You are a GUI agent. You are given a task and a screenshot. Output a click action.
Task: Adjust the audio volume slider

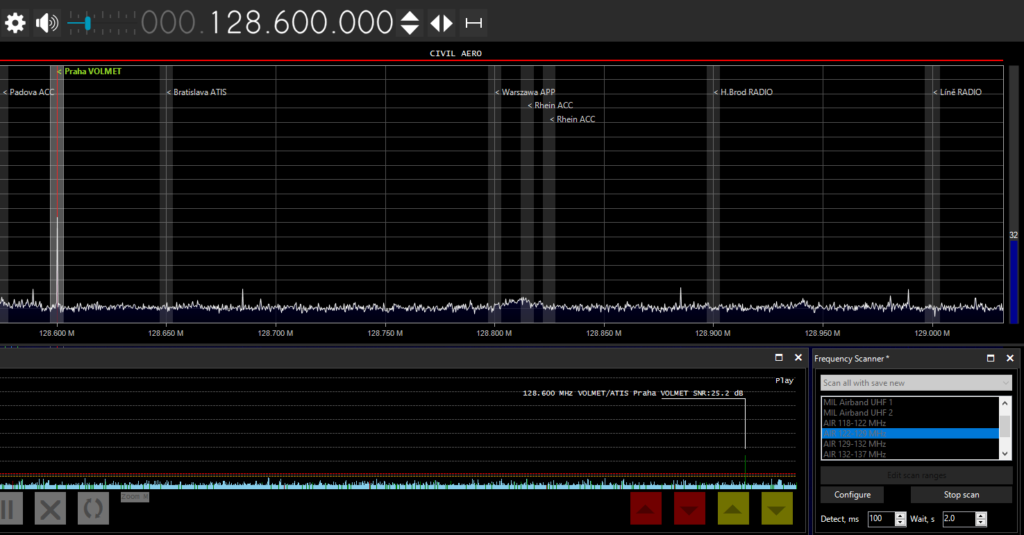(x=102, y=24)
